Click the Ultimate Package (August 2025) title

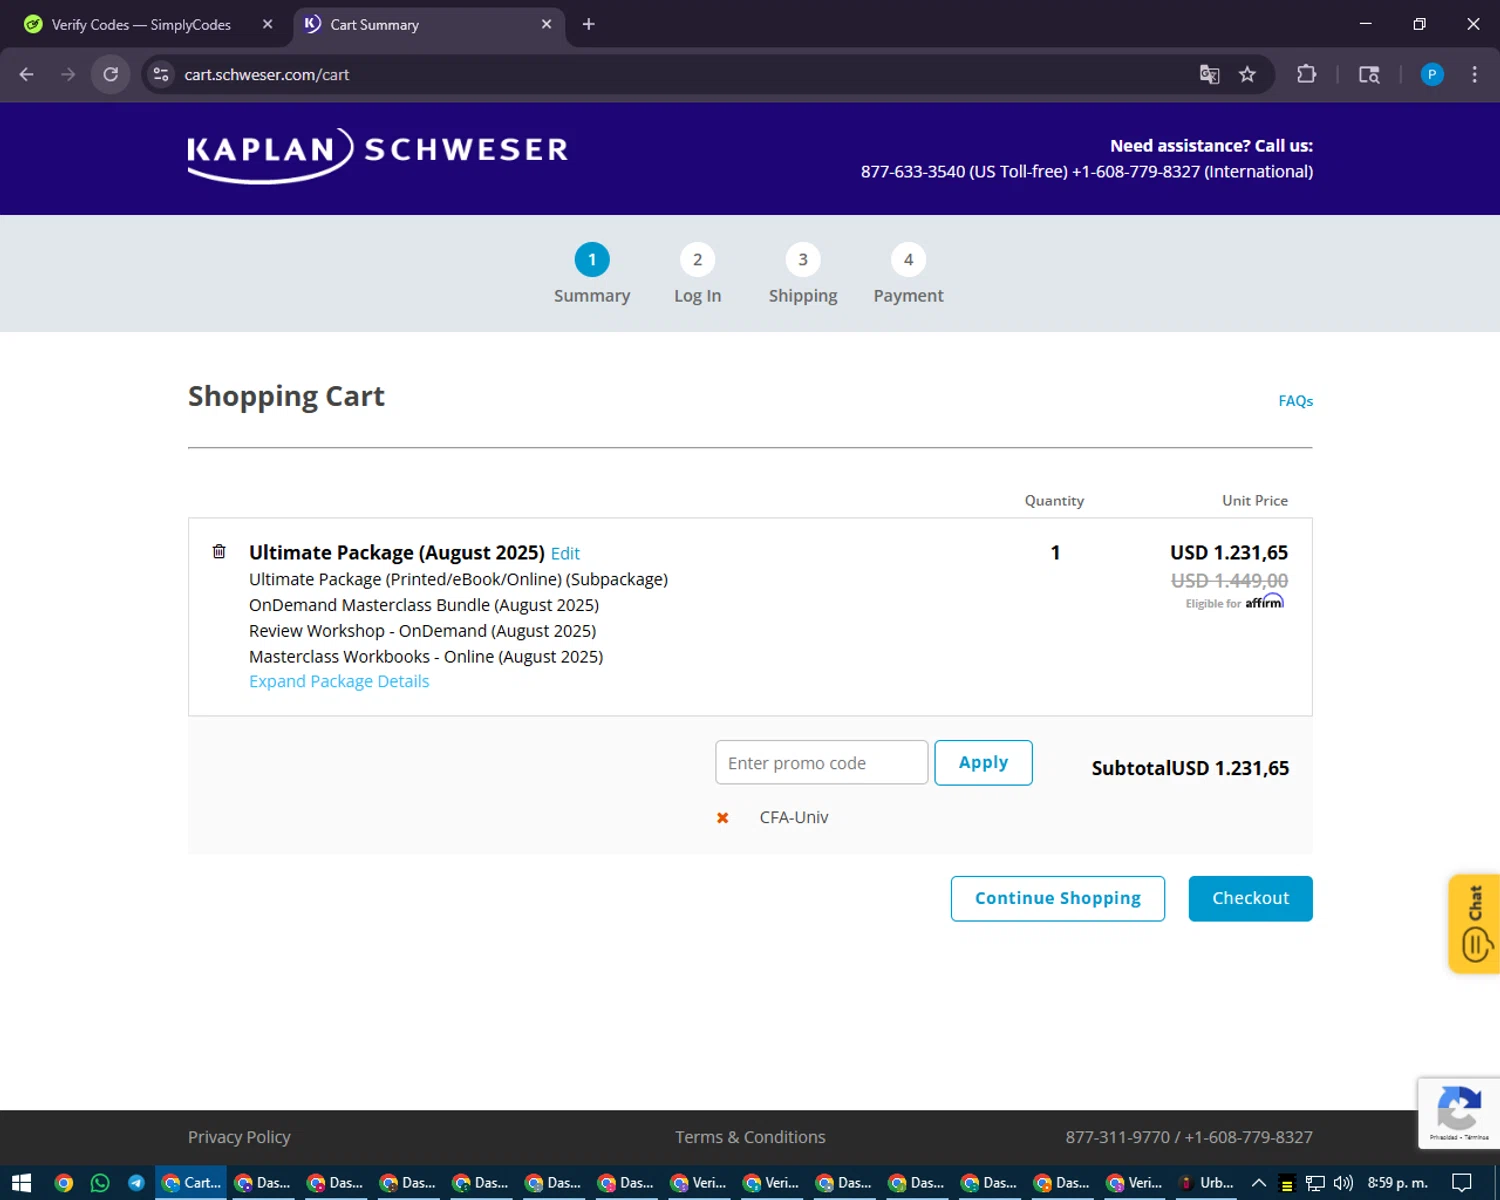point(397,553)
